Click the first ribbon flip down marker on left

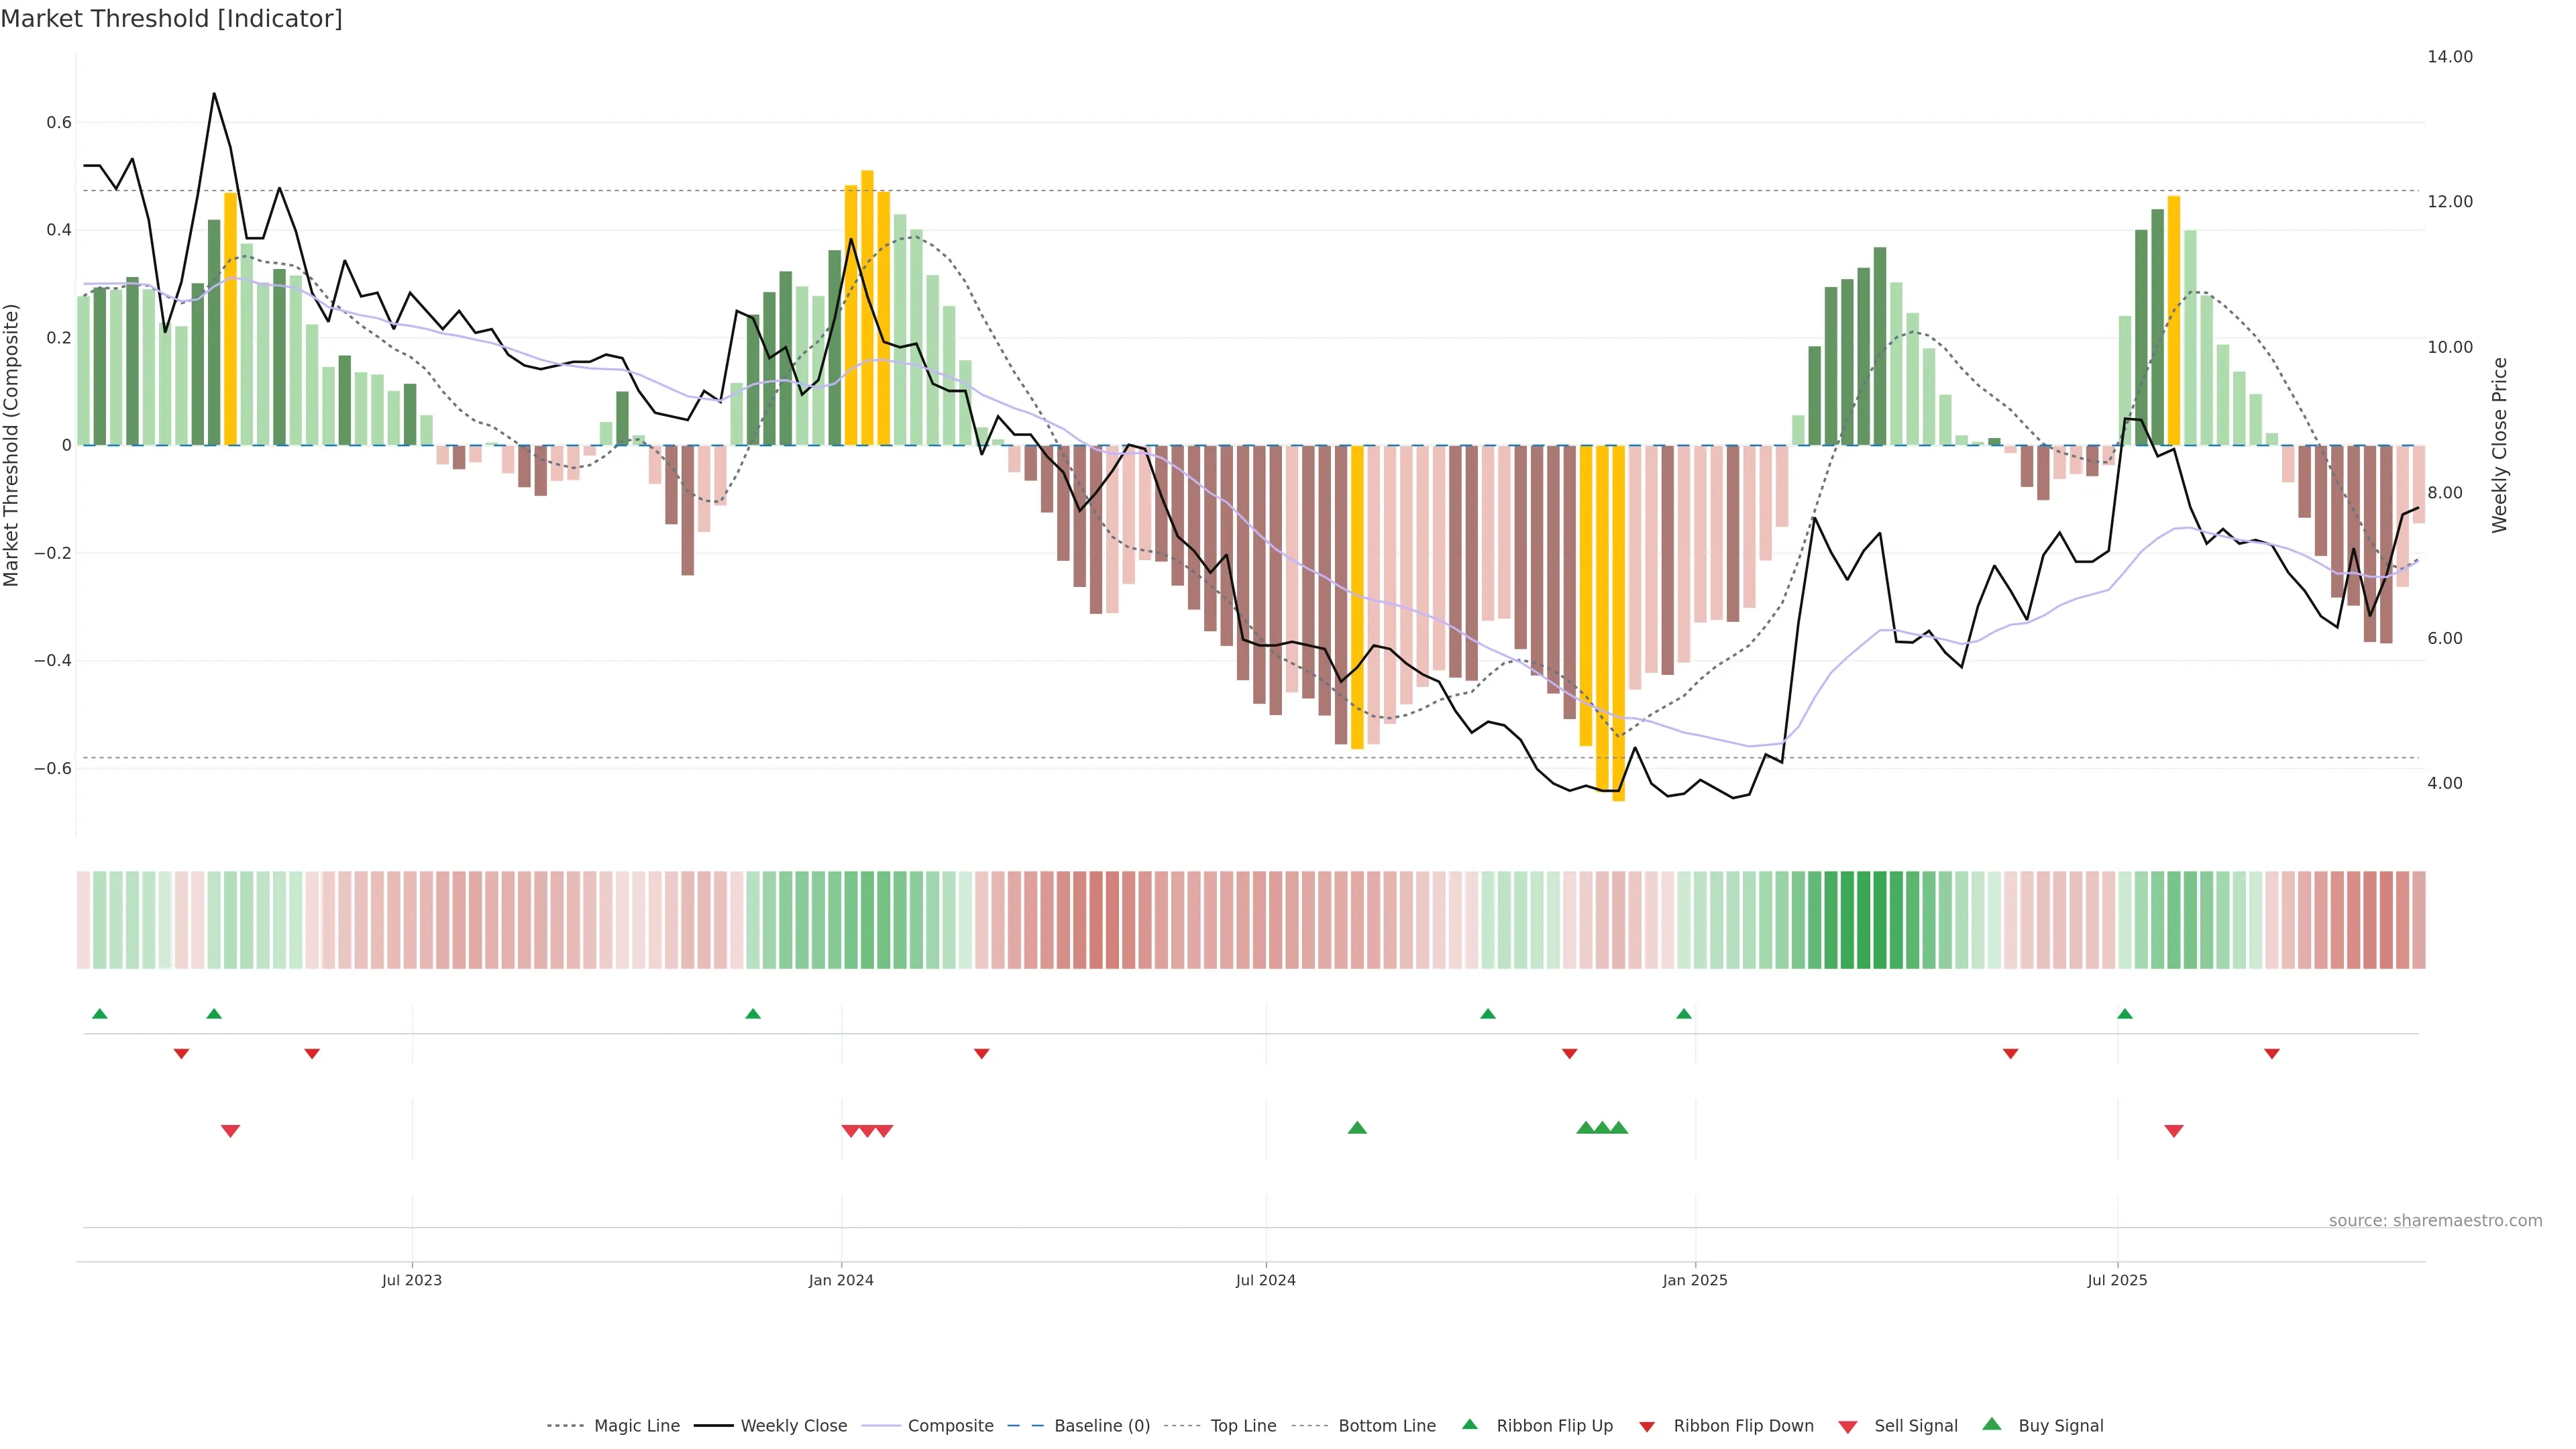[181, 1054]
